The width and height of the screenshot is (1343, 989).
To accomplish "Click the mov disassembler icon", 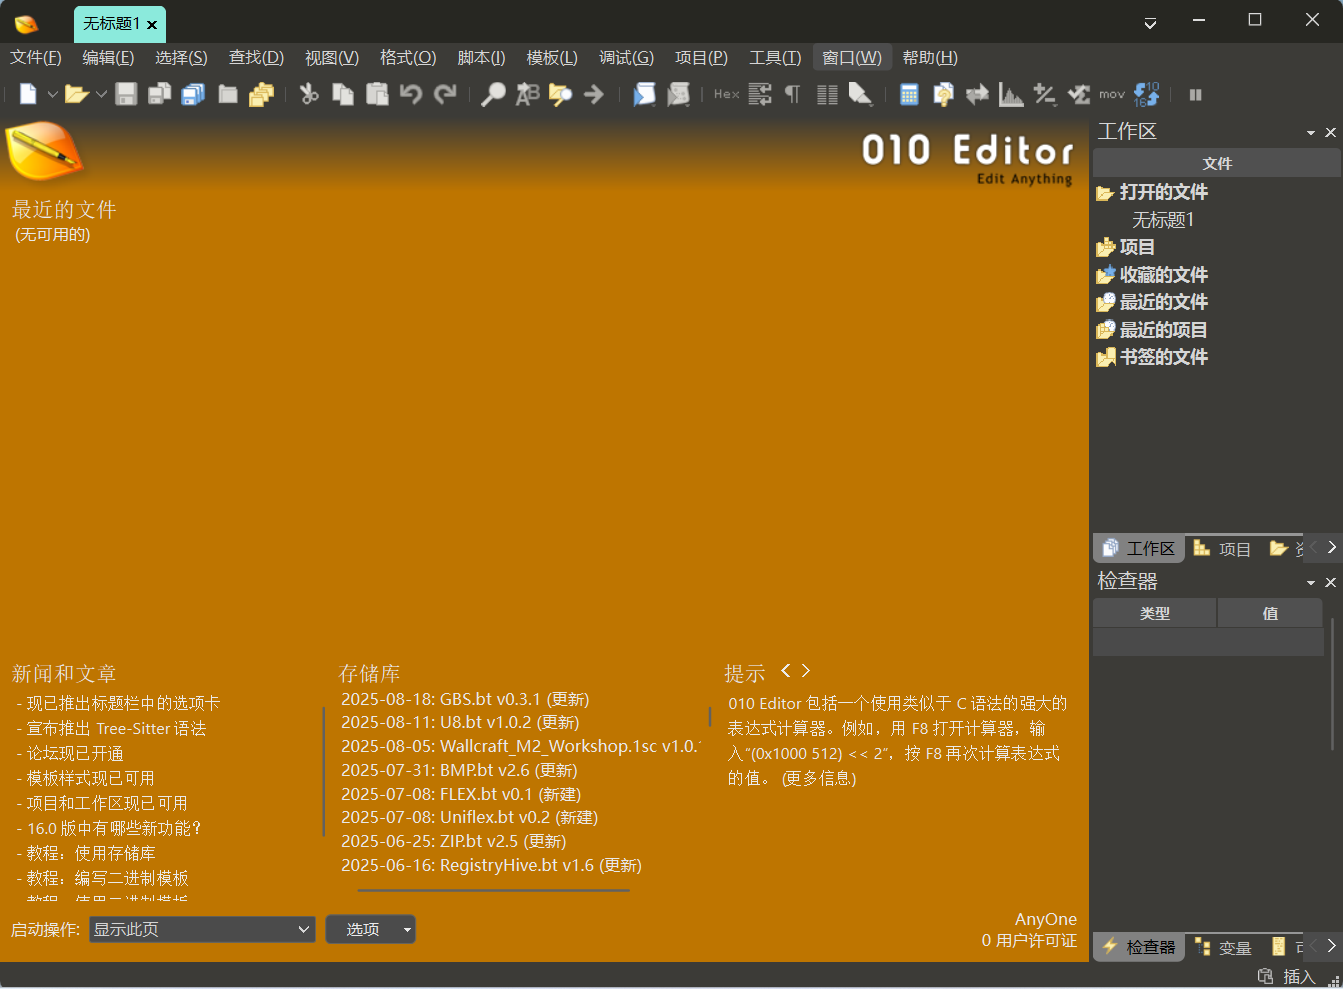I will click(1112, 94).
